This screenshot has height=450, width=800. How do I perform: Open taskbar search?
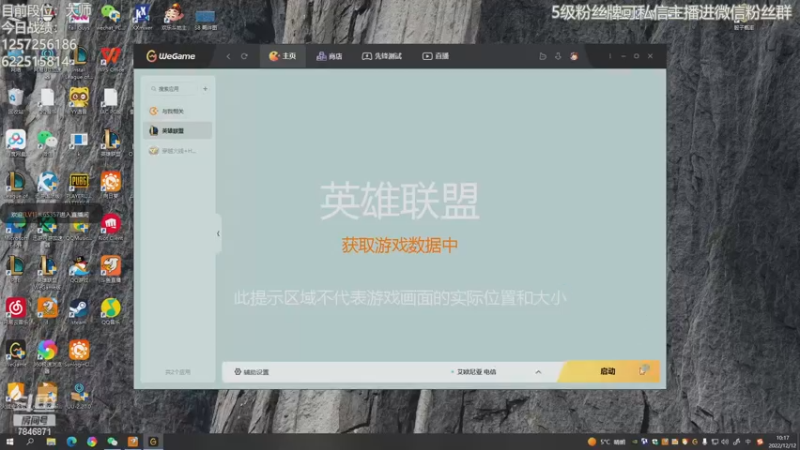[x=30, y=442]
